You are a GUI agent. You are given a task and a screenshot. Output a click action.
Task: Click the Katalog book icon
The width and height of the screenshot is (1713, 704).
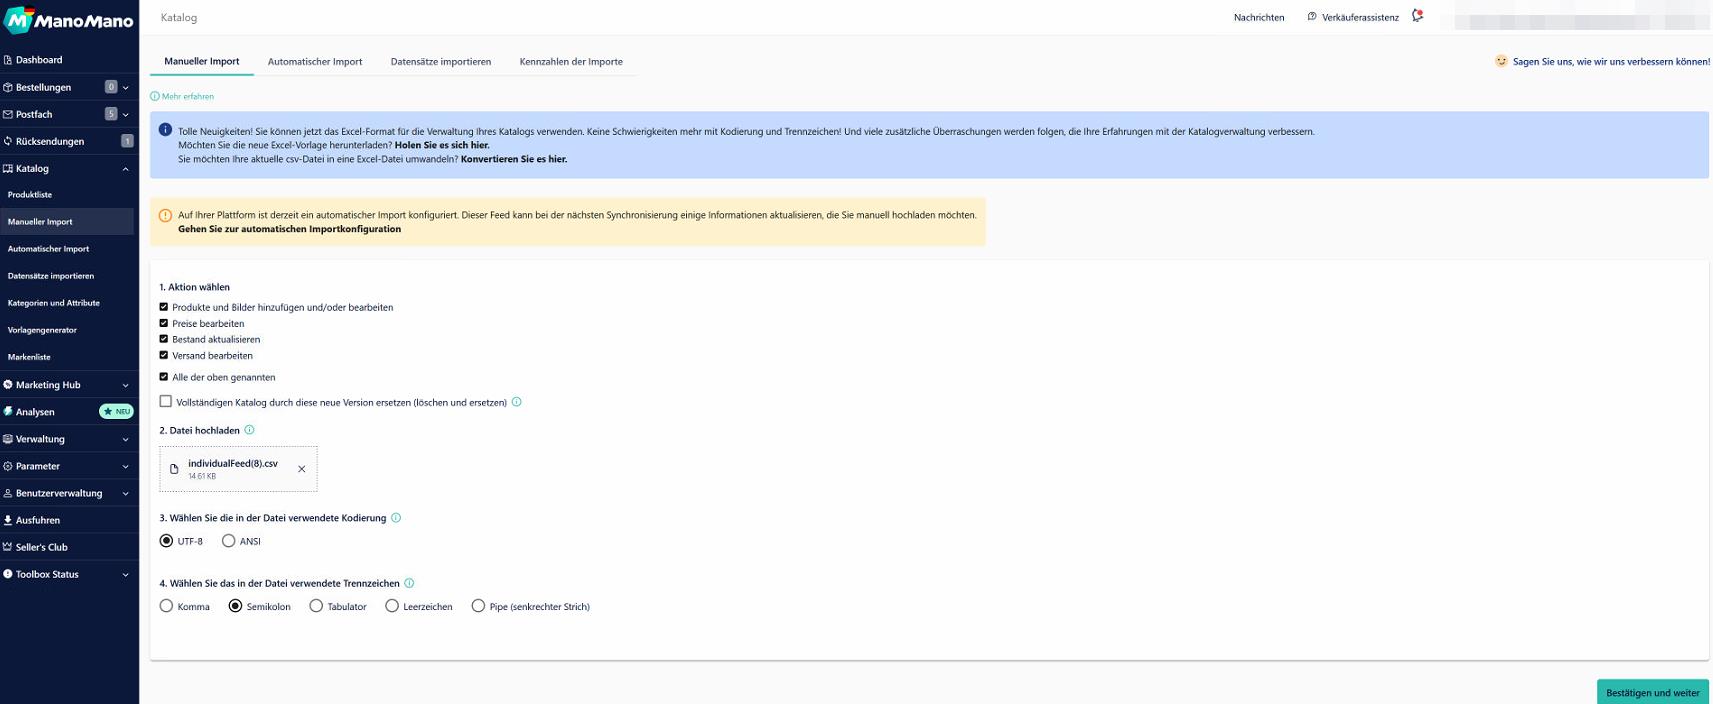coord(8,168)
